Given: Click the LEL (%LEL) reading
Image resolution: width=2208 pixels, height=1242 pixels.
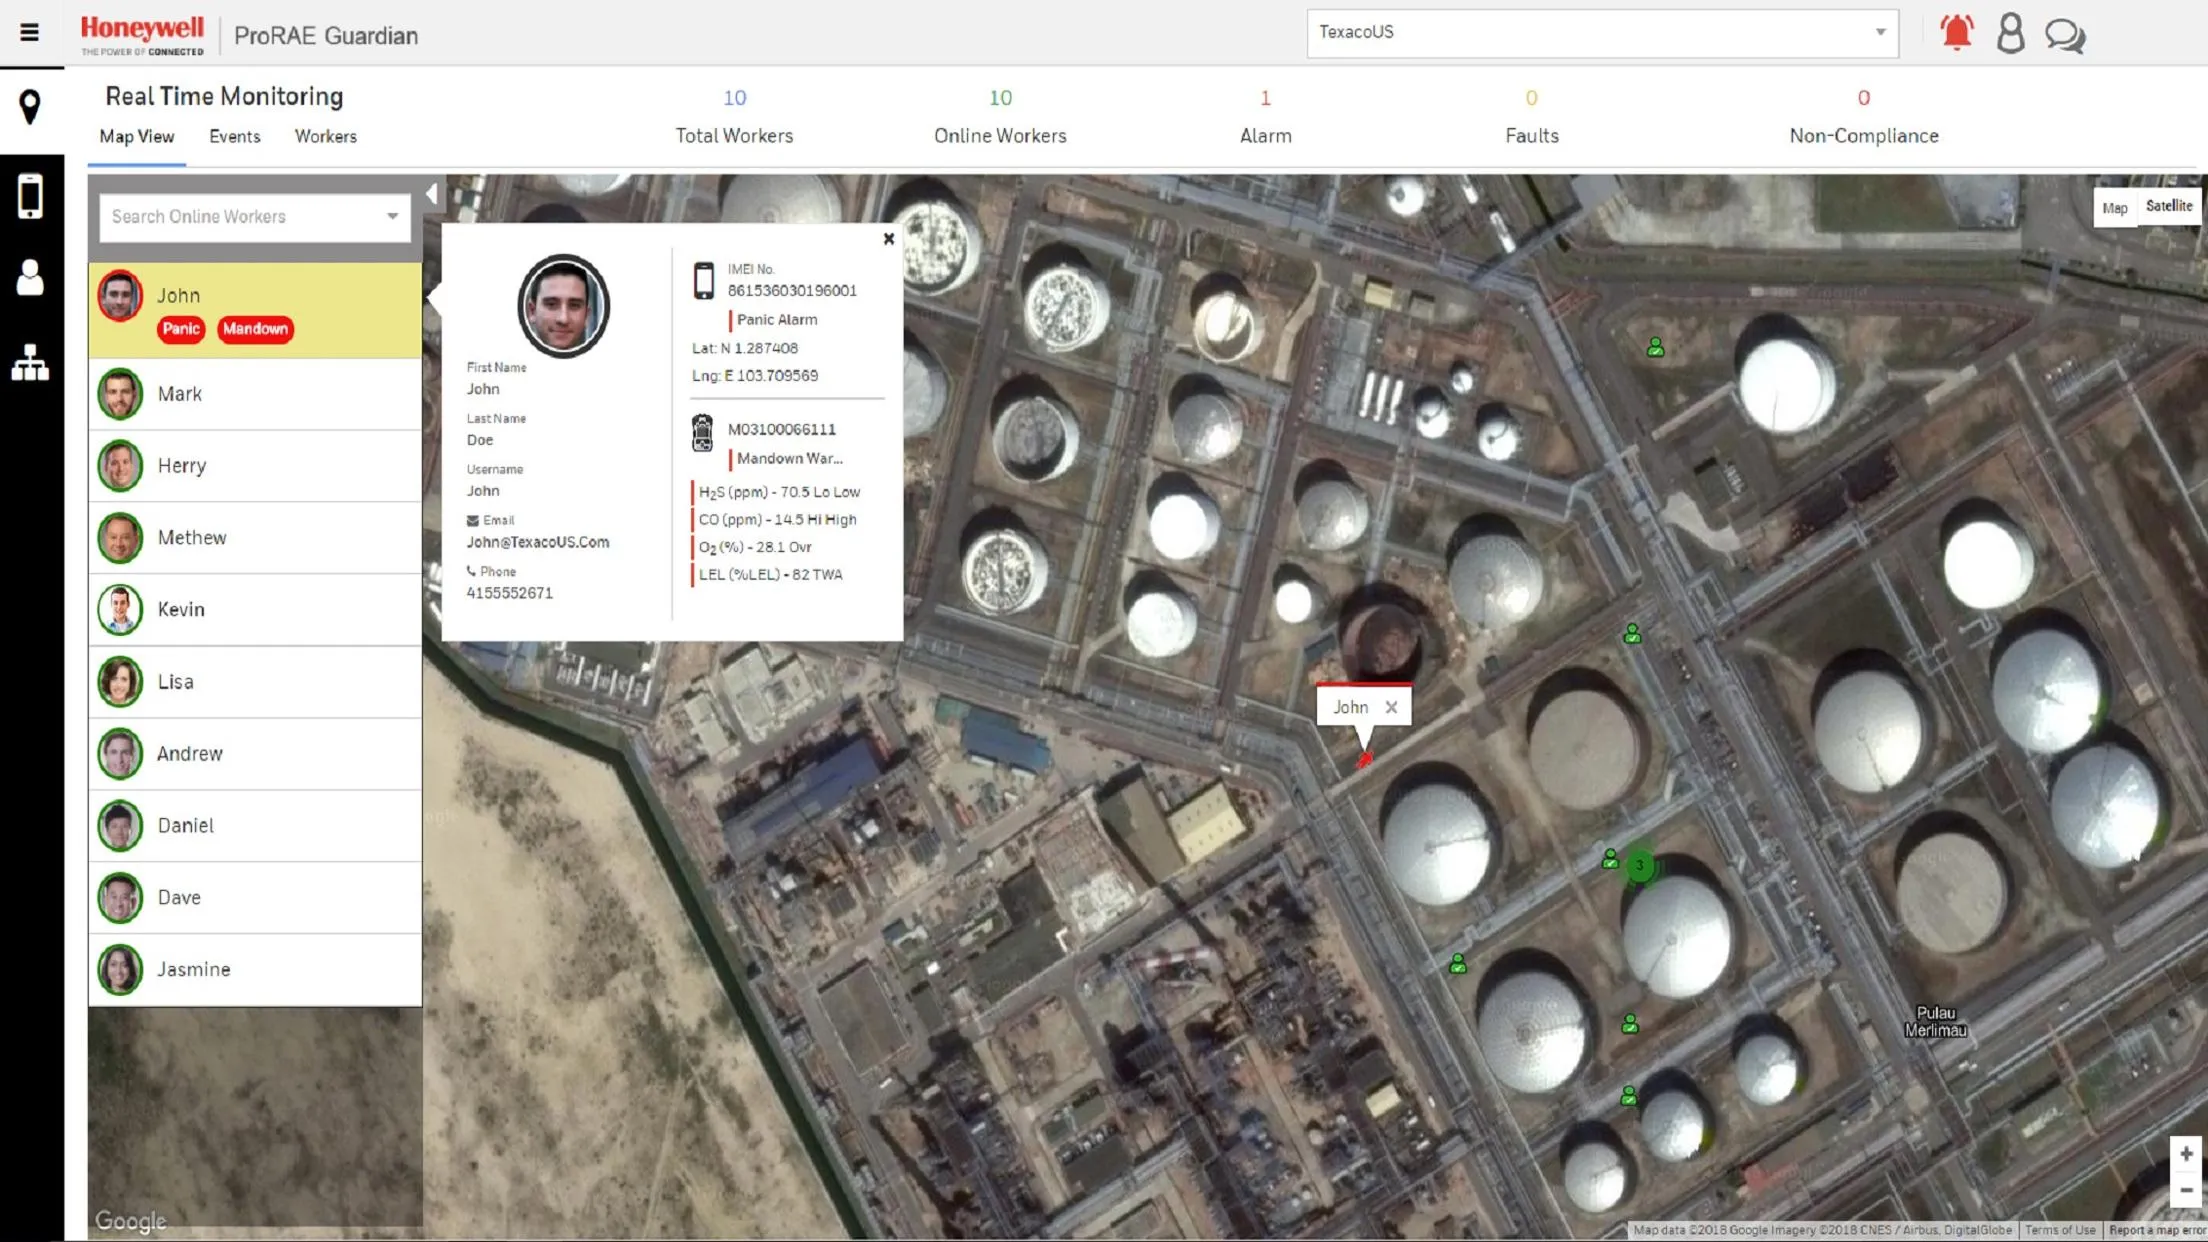Looking at the screenshot, I should click(770, 575).
